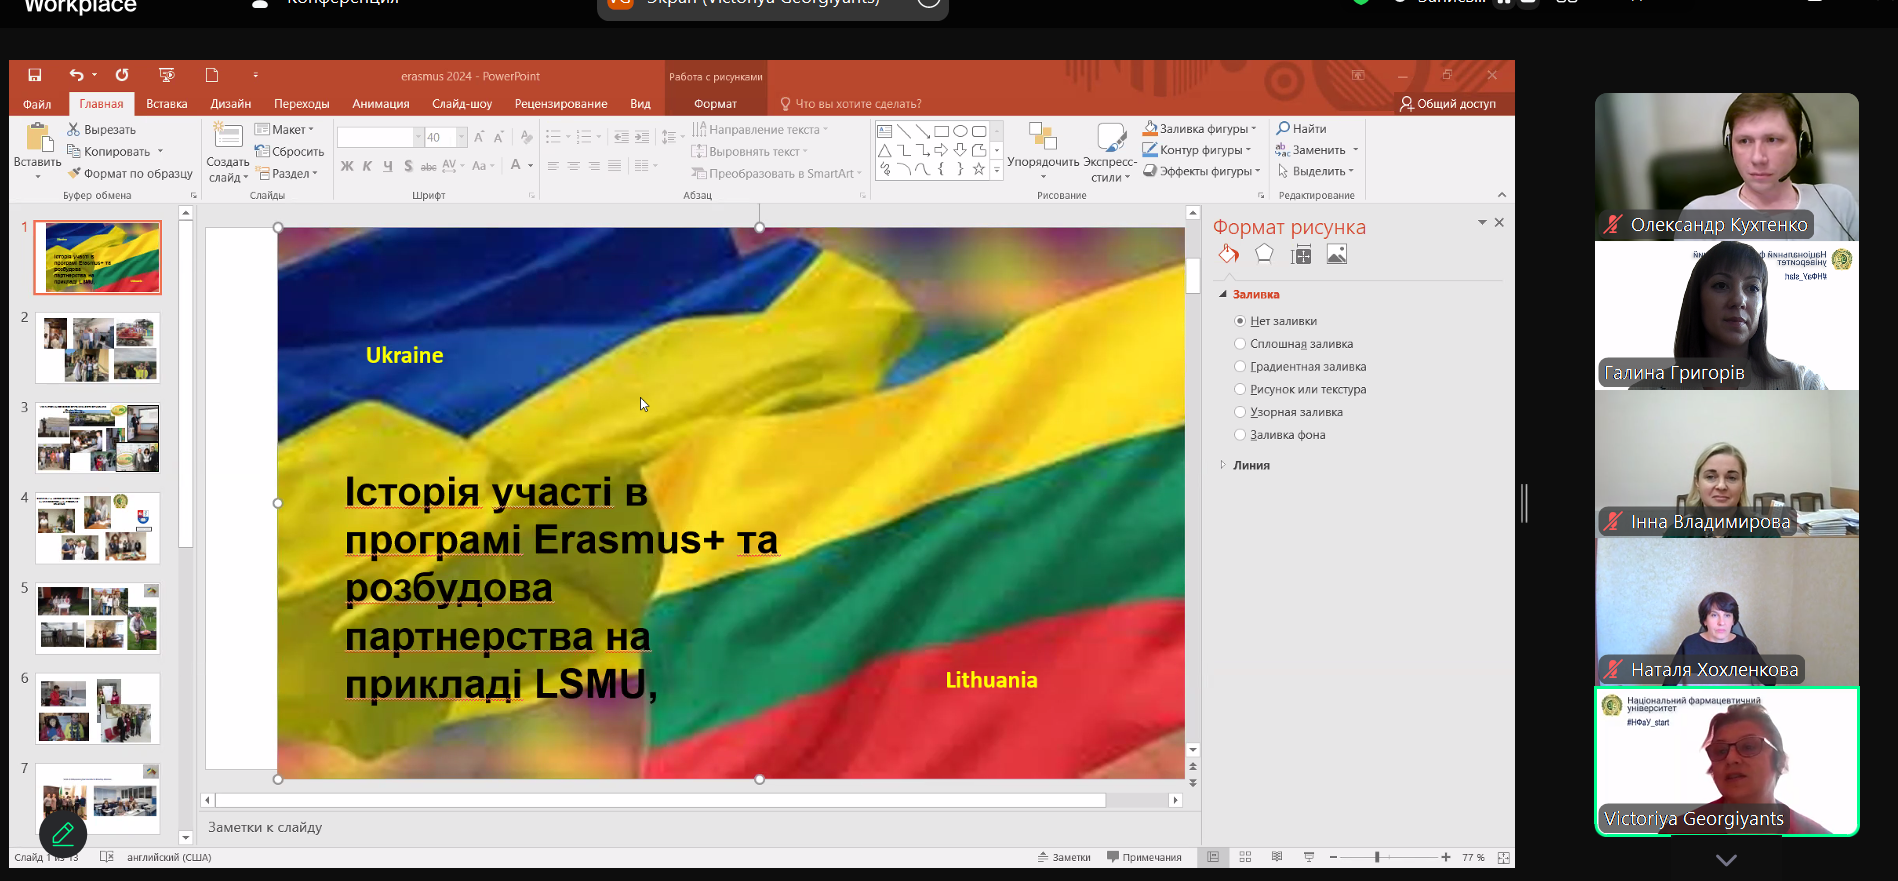Open the Раздел section dropdown
Image resolution: width=1898 pixels, height=881 pixels.
pyautogui.click(x=287, y=174)
